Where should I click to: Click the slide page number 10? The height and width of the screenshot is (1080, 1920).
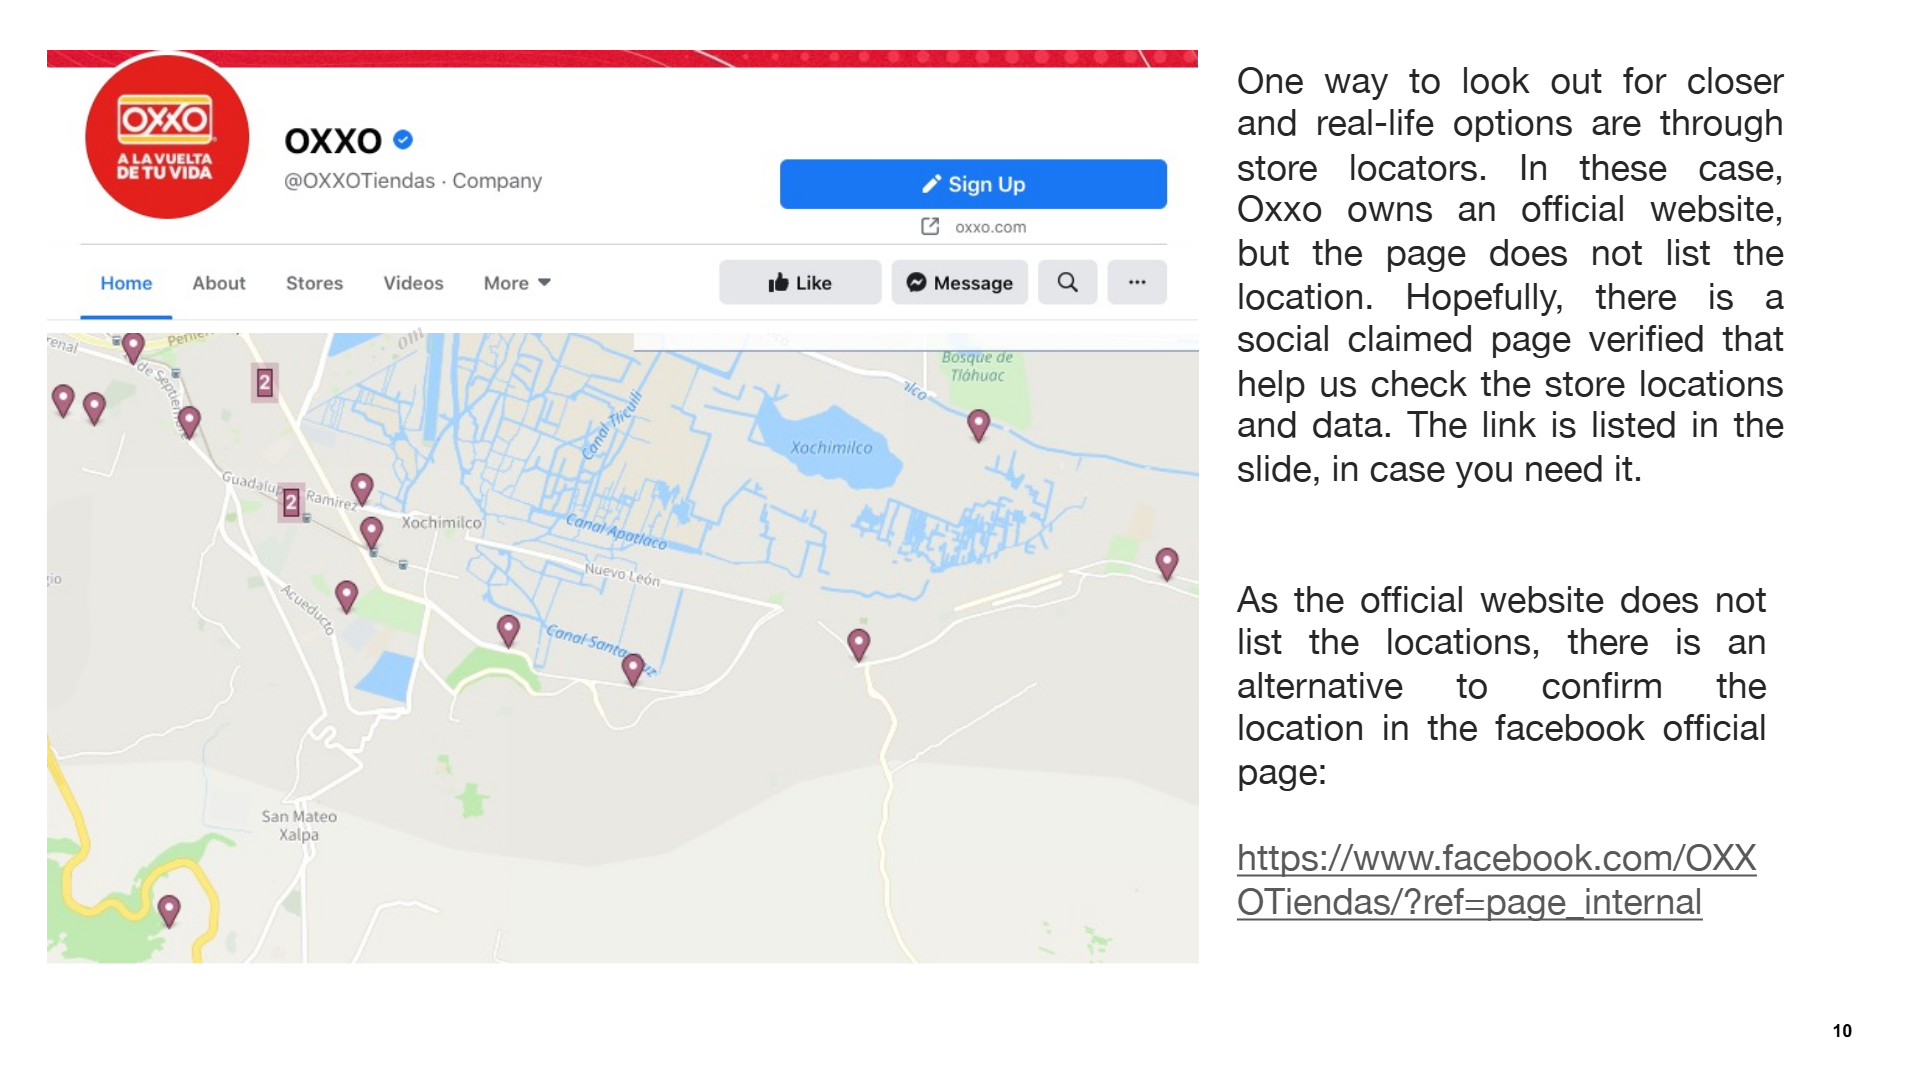click(x=1842, y=1031)
